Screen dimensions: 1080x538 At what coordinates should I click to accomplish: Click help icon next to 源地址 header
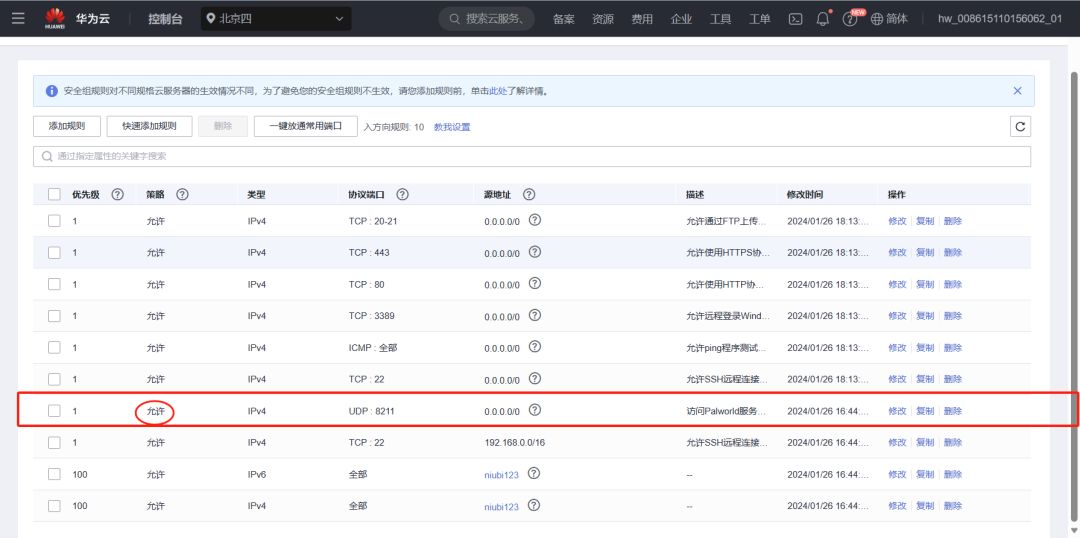(x=529, y=194)
